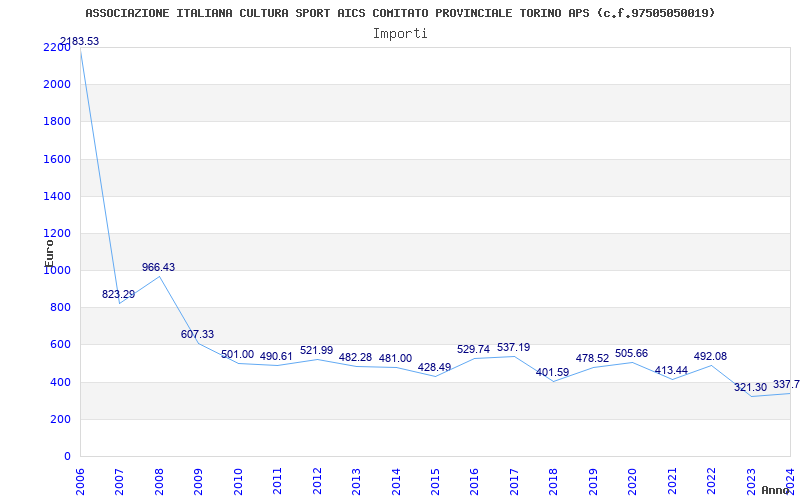
Task: Click the Anno x-axis label
Action: [776, 490]
